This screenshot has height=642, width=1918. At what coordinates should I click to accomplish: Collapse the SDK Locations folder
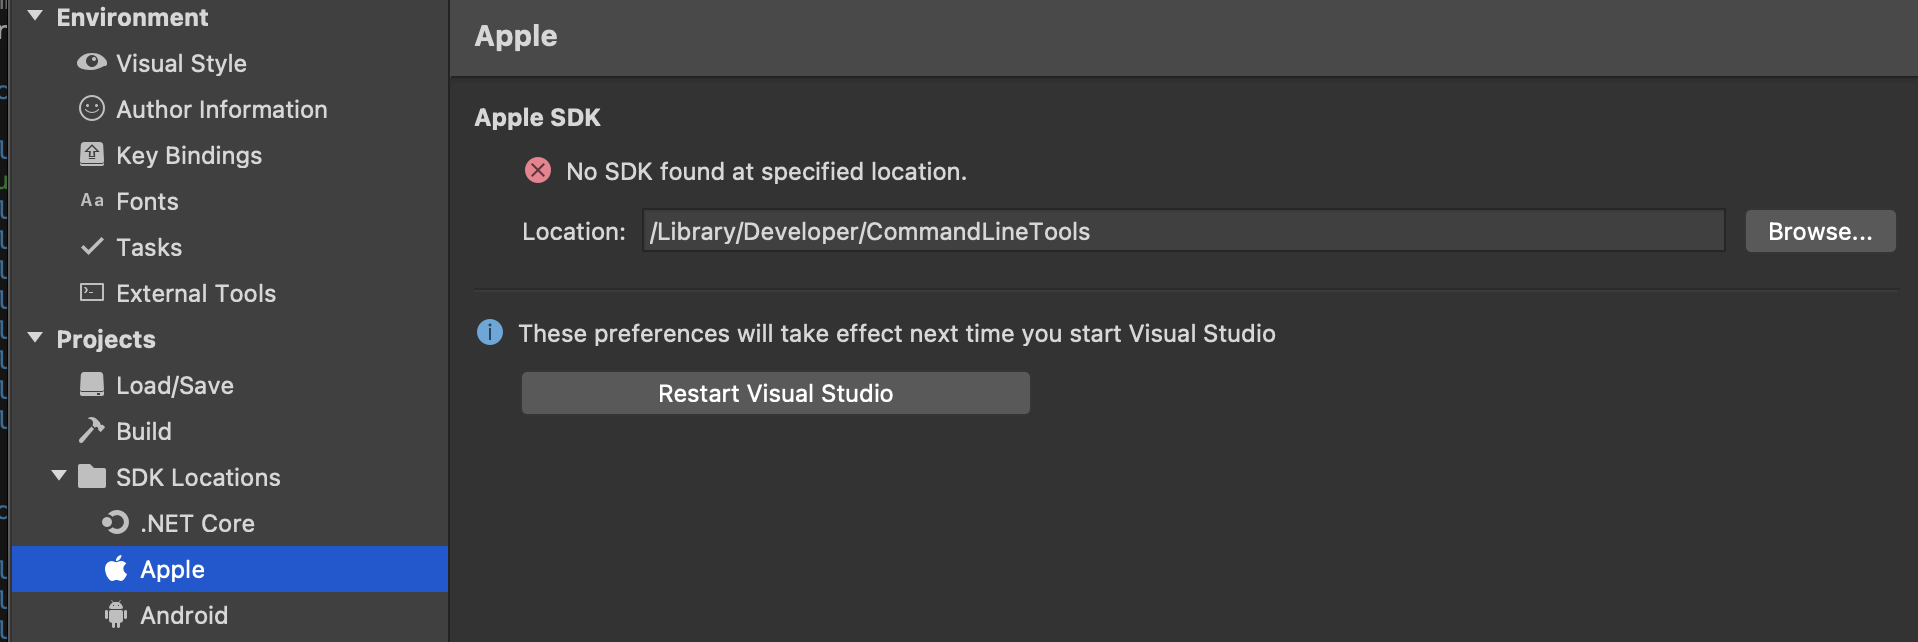click(59, 476)
